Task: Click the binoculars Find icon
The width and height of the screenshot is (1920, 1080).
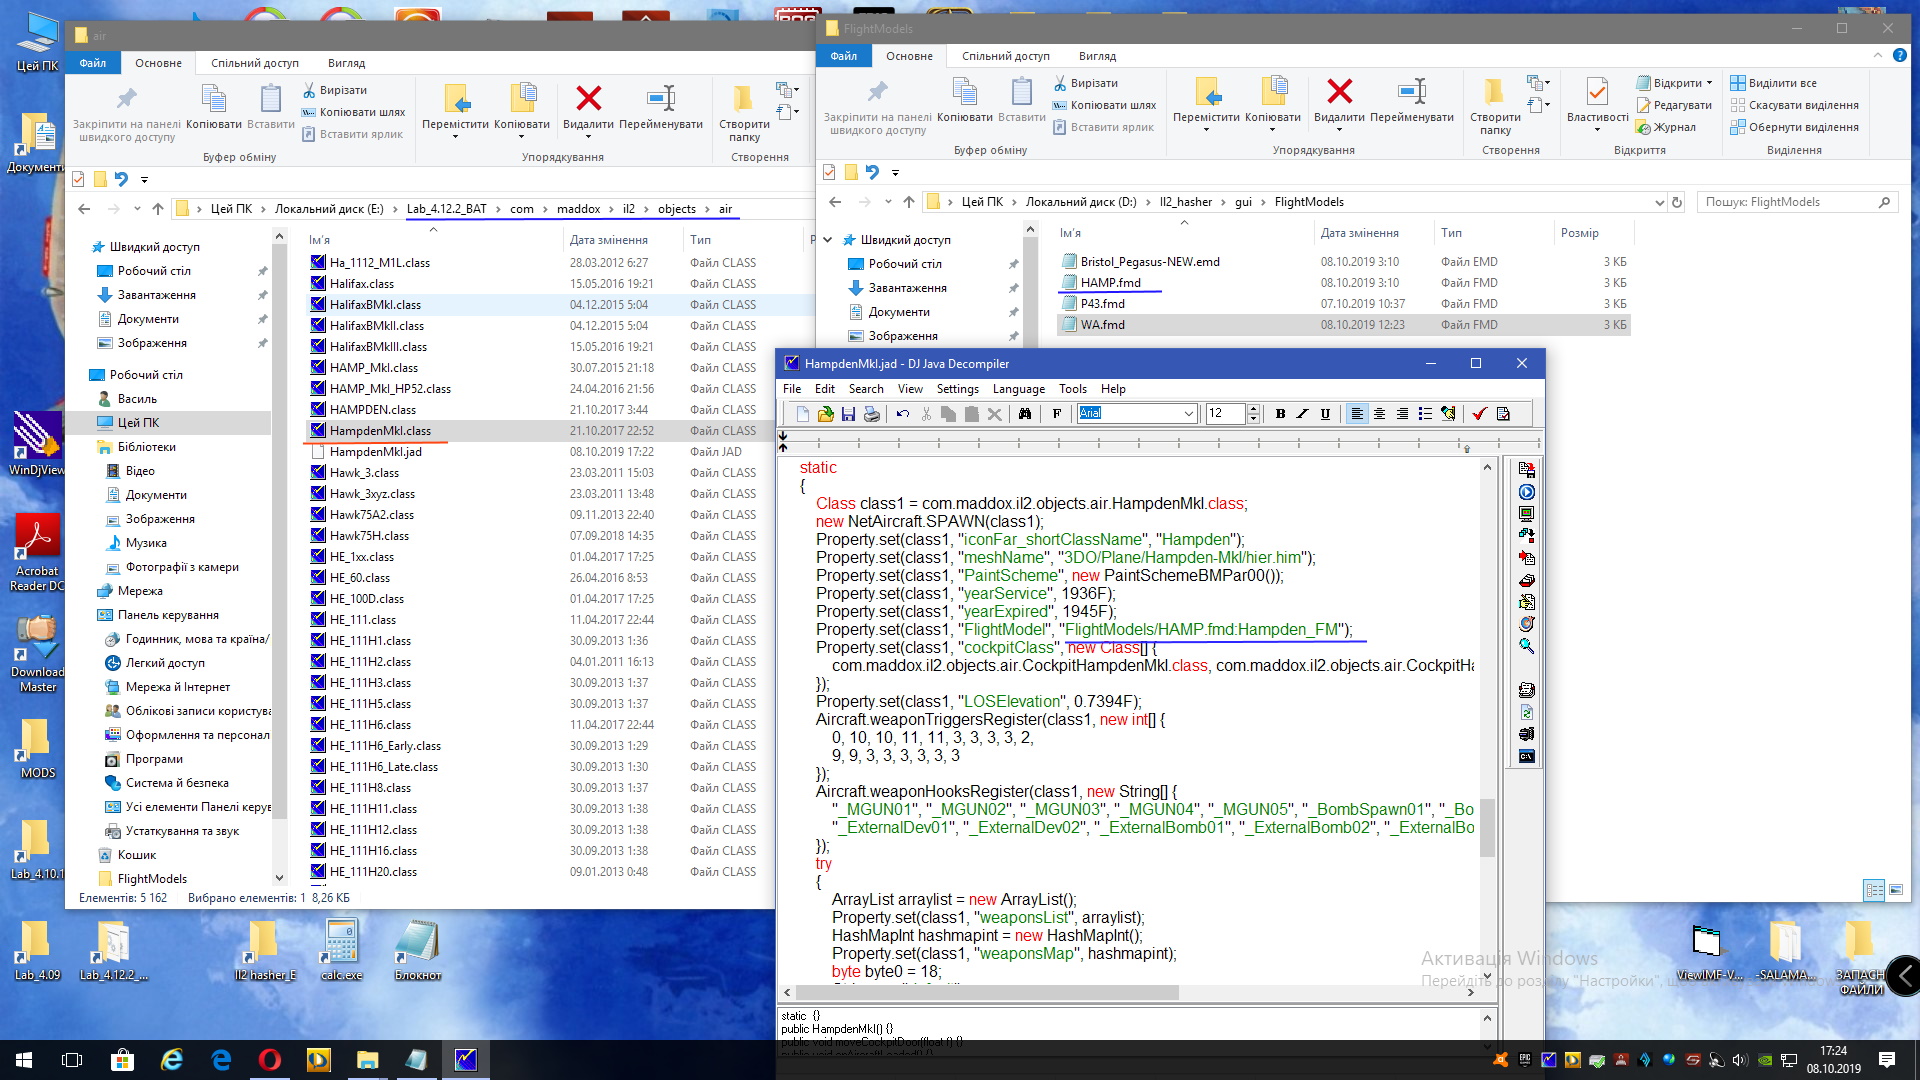Action: tap(1025, 414)
